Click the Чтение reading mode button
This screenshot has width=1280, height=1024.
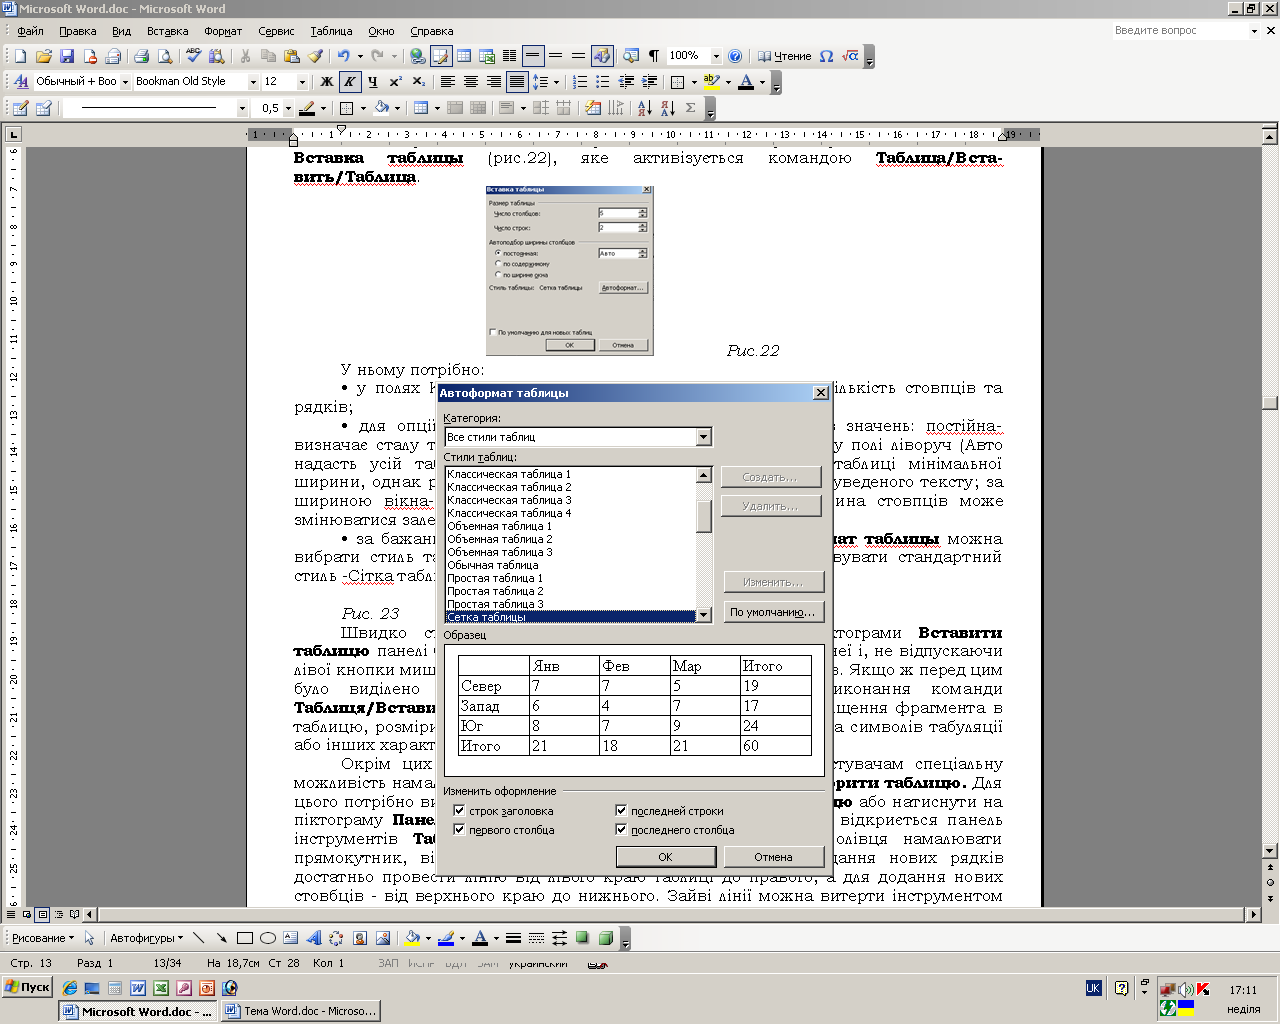(784, 56)
